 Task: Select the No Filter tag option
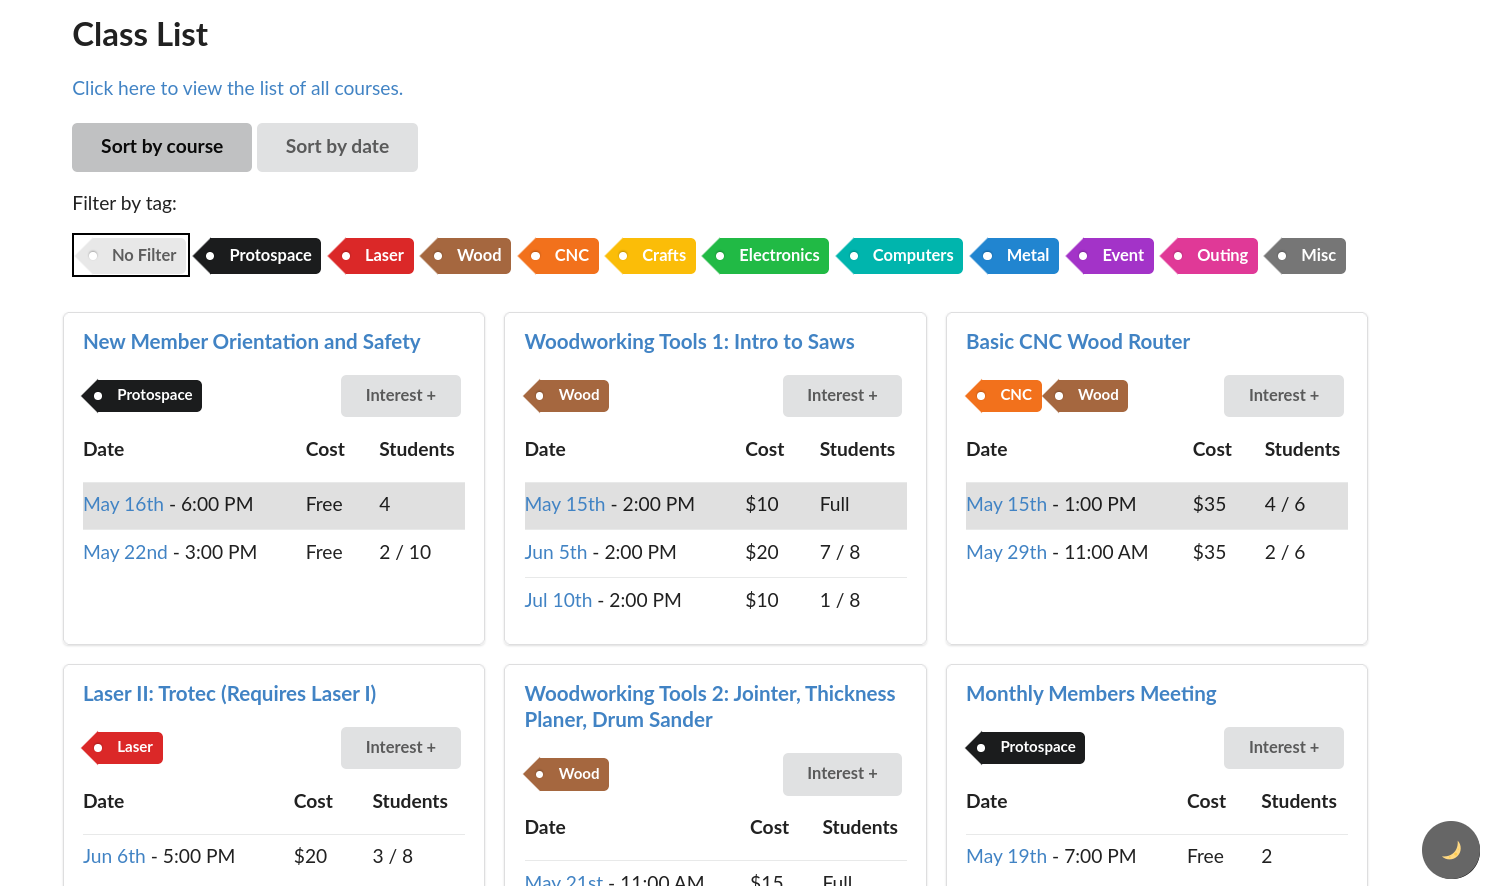tap(132, 255)
